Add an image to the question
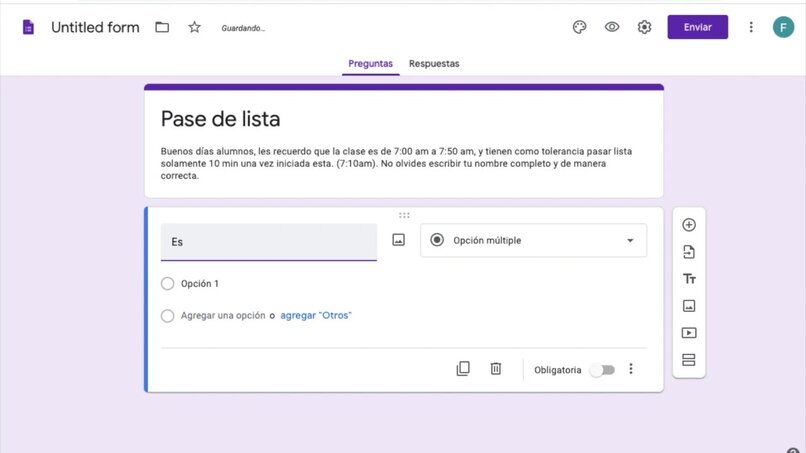 click(398, 240)
